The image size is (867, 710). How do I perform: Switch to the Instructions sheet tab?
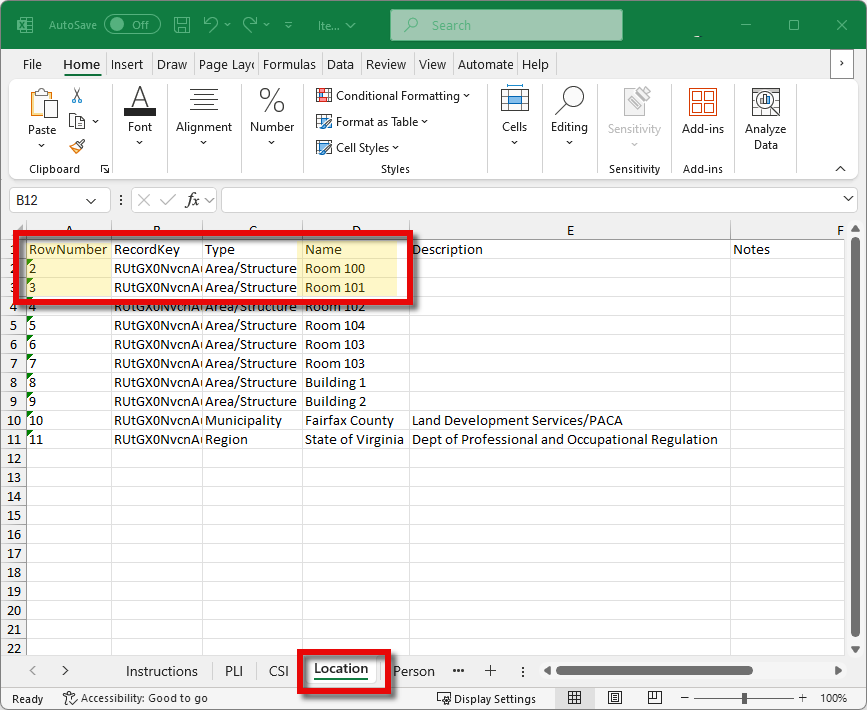[161, 671]
